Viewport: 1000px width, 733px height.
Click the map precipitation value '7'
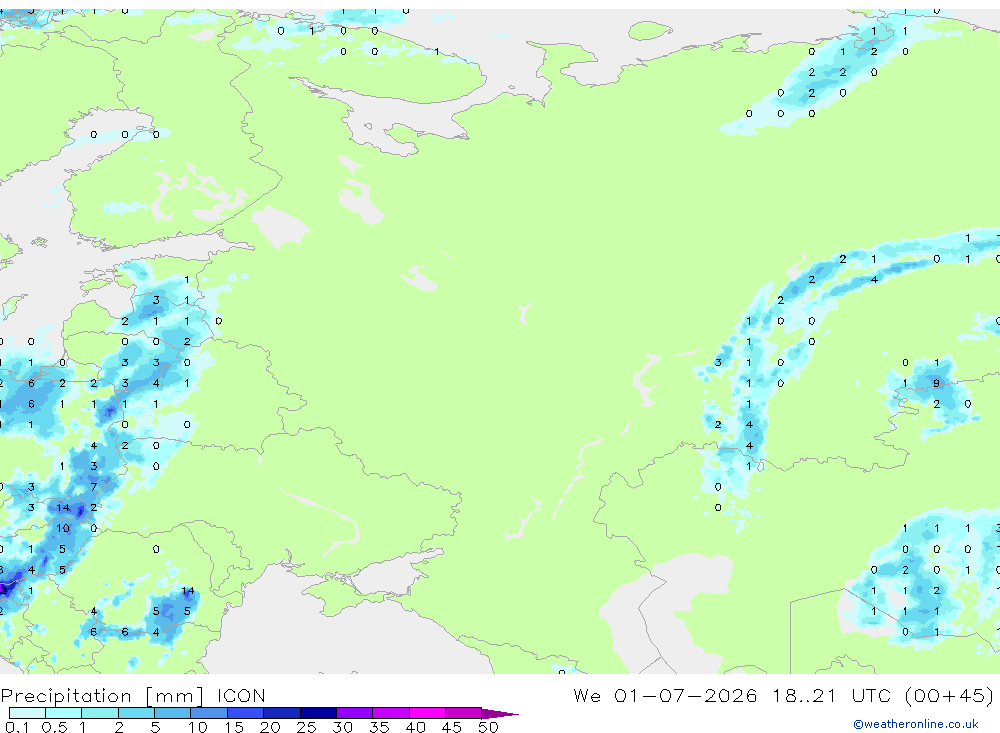(x=94, y=487)
